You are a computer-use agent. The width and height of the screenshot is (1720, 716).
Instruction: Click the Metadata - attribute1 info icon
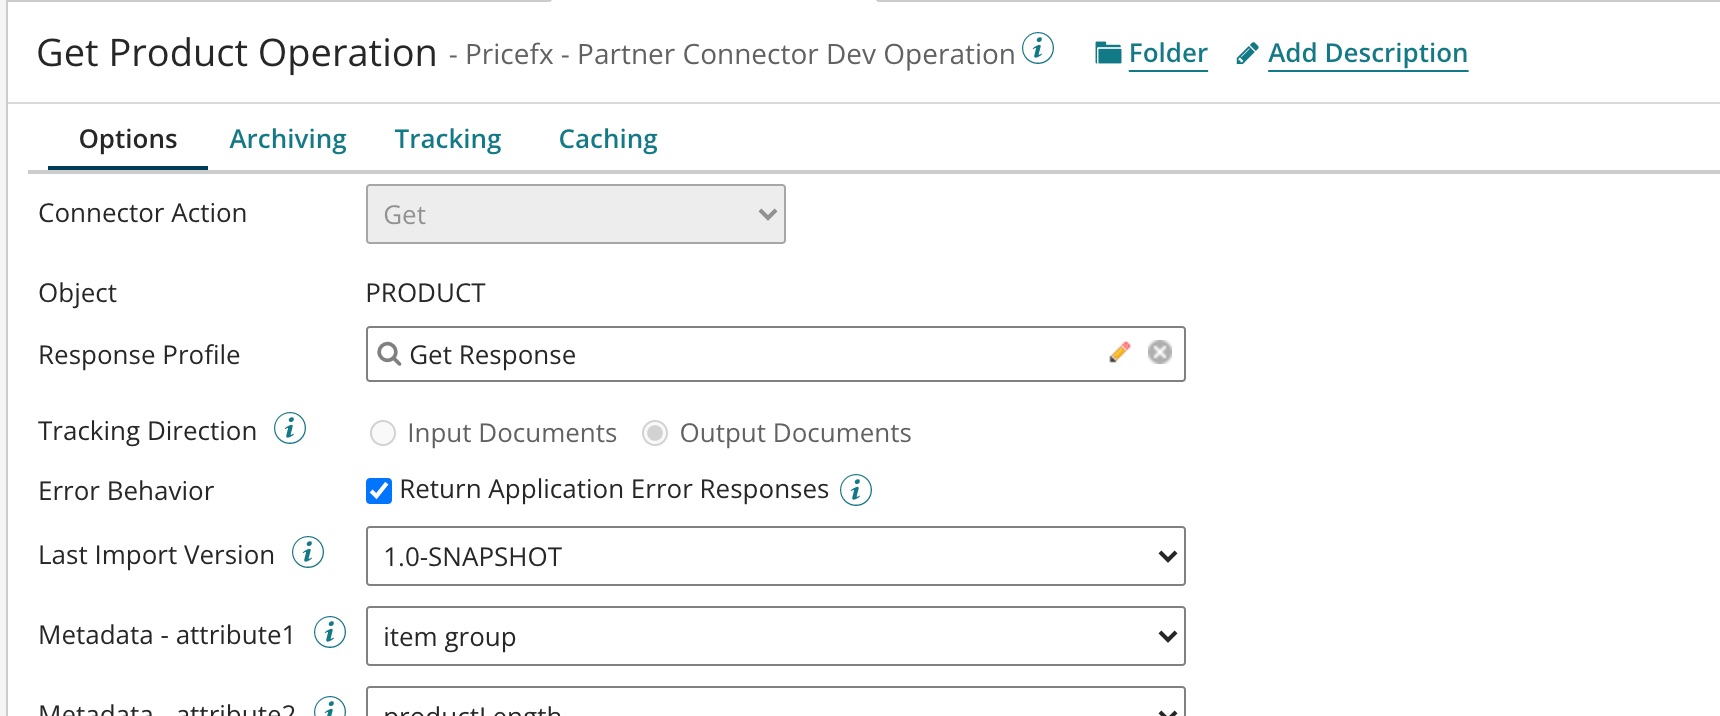(330, 632)
